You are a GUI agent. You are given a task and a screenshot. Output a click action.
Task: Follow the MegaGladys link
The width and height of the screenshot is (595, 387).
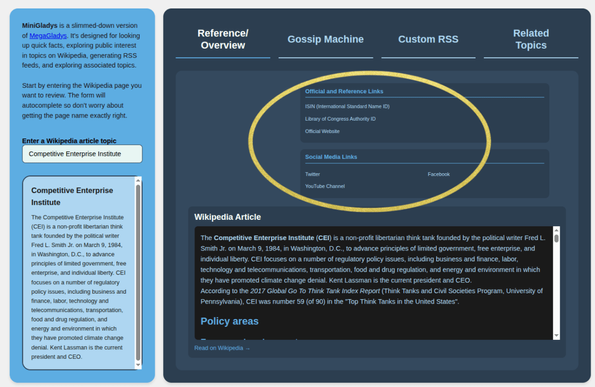[x=48, y=36]
